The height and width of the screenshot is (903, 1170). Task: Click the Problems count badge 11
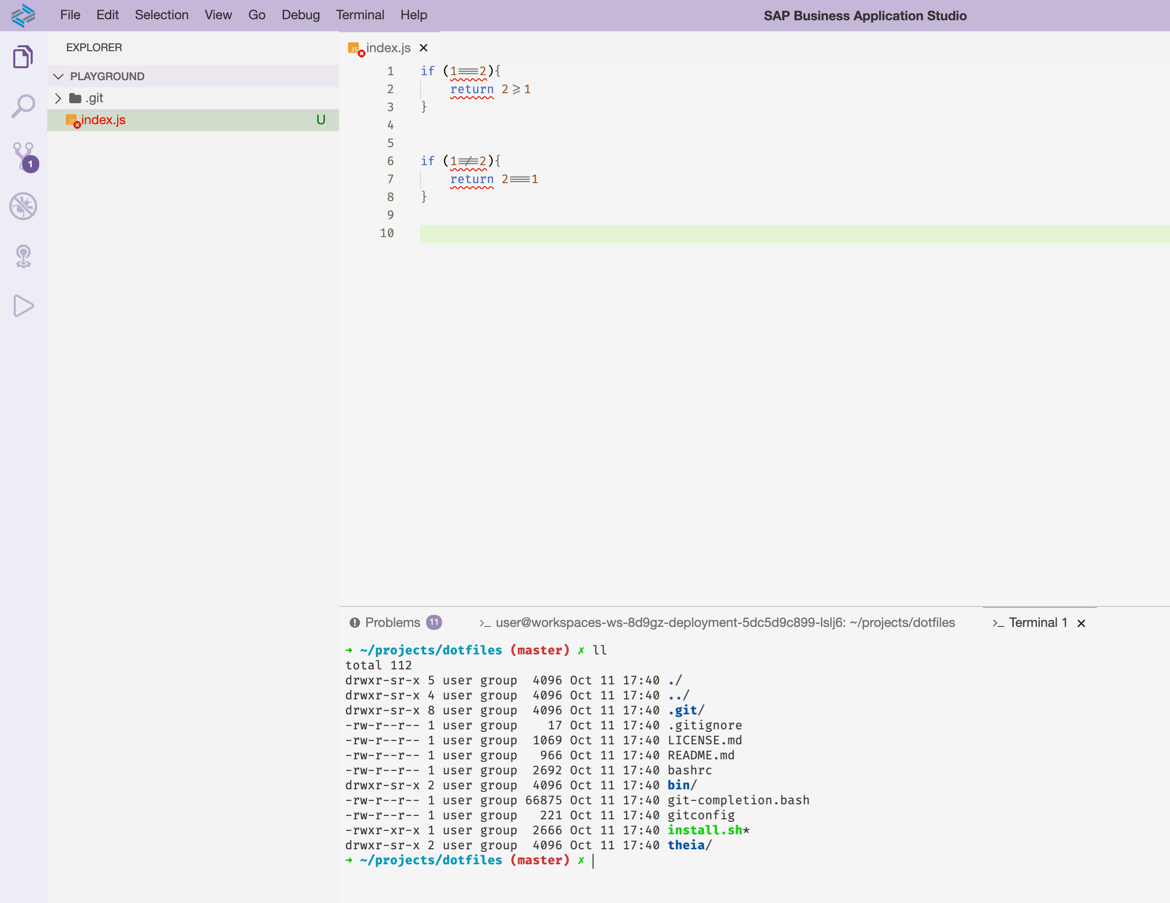point(434,622)
